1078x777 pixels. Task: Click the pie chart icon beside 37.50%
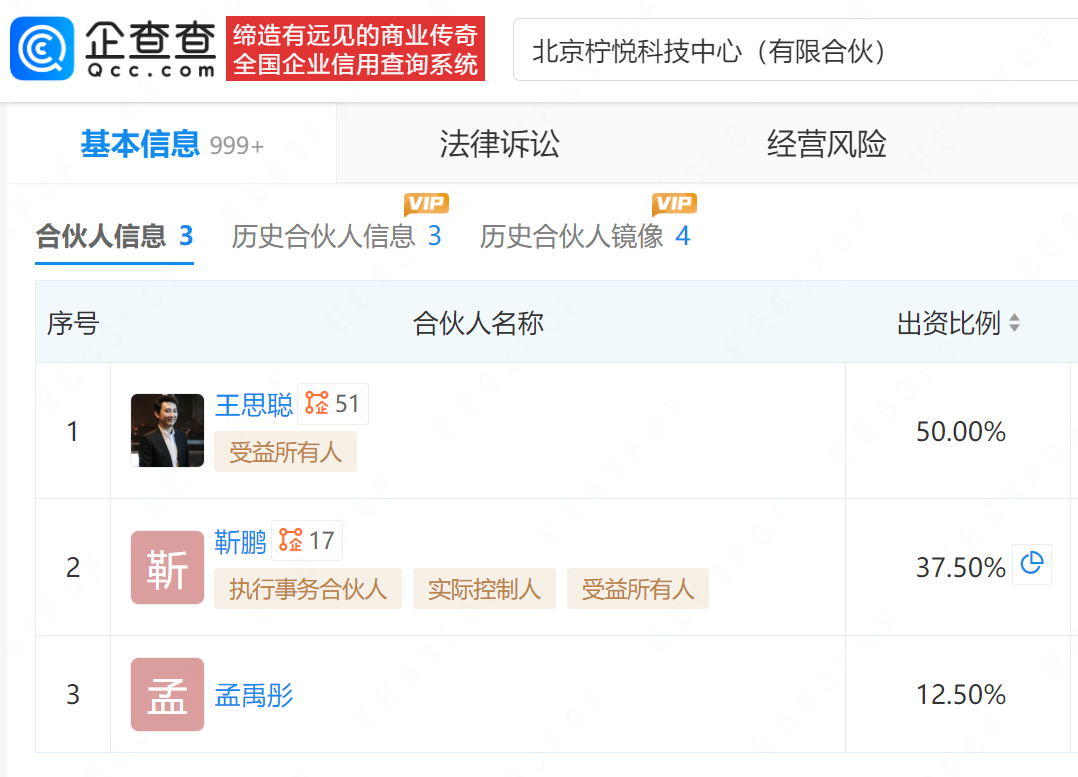pyautogui.click(x=1032, y=564)
